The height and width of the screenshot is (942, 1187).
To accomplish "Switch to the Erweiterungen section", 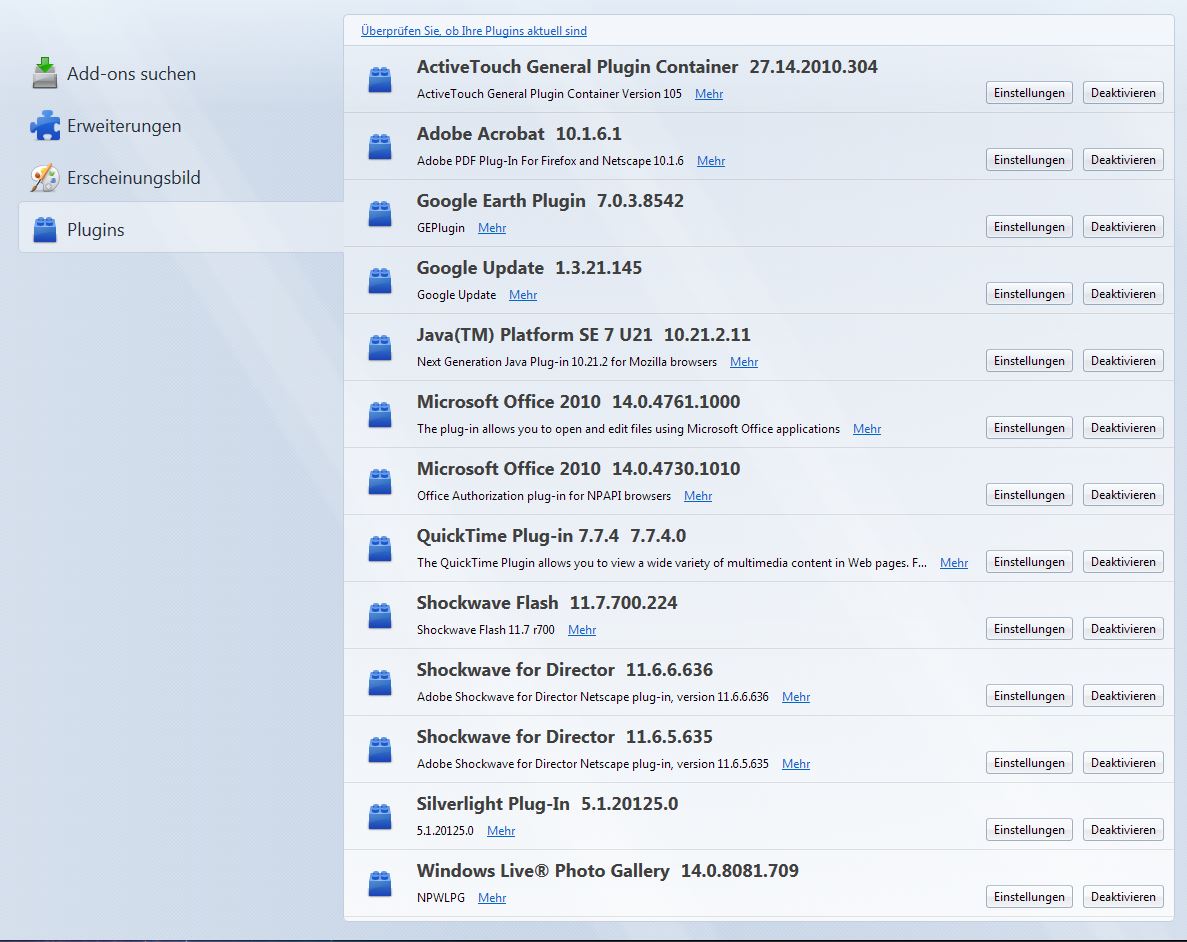I will tap(124, 126).
